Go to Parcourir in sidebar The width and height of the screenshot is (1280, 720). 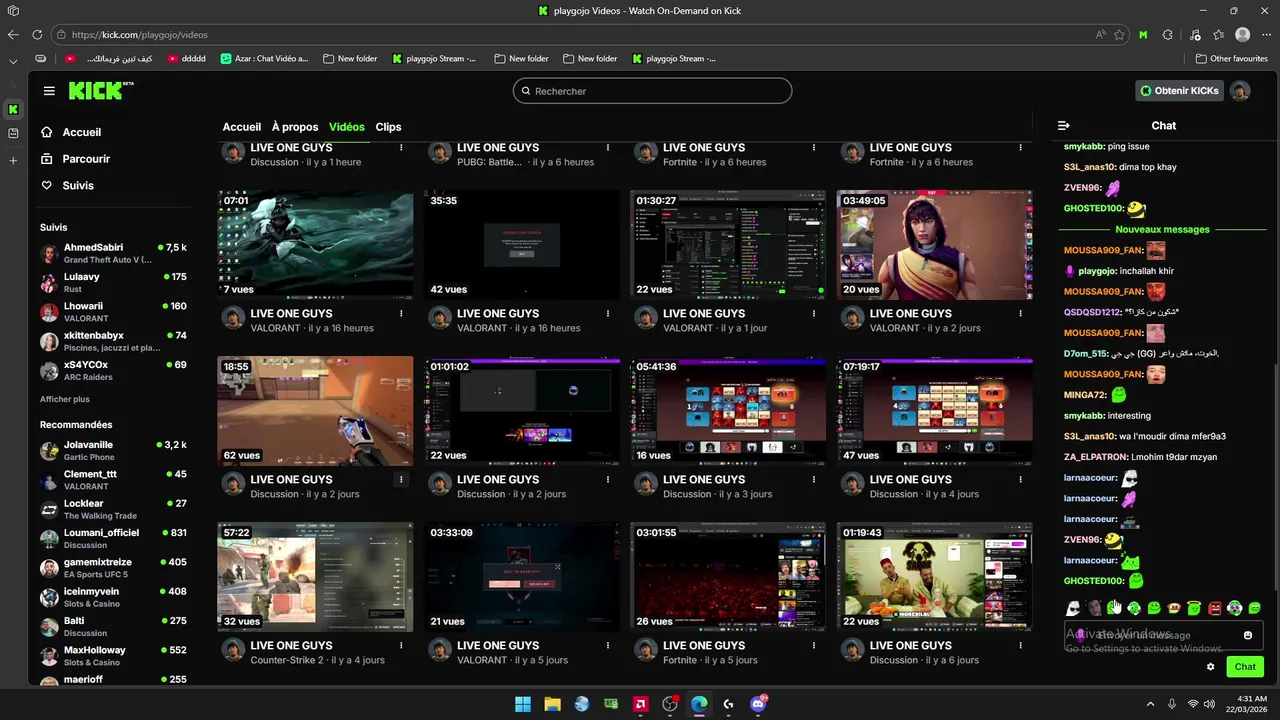pos(86,159)
